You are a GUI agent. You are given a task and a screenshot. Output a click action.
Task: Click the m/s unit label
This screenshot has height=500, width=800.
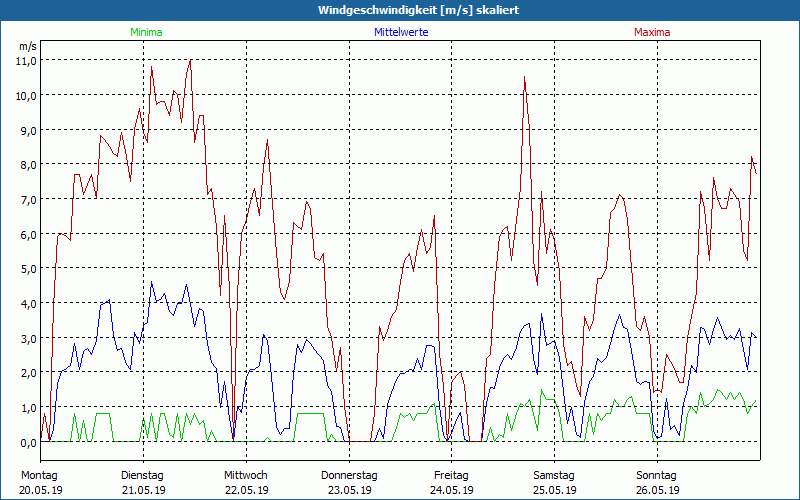click(28, 46)
